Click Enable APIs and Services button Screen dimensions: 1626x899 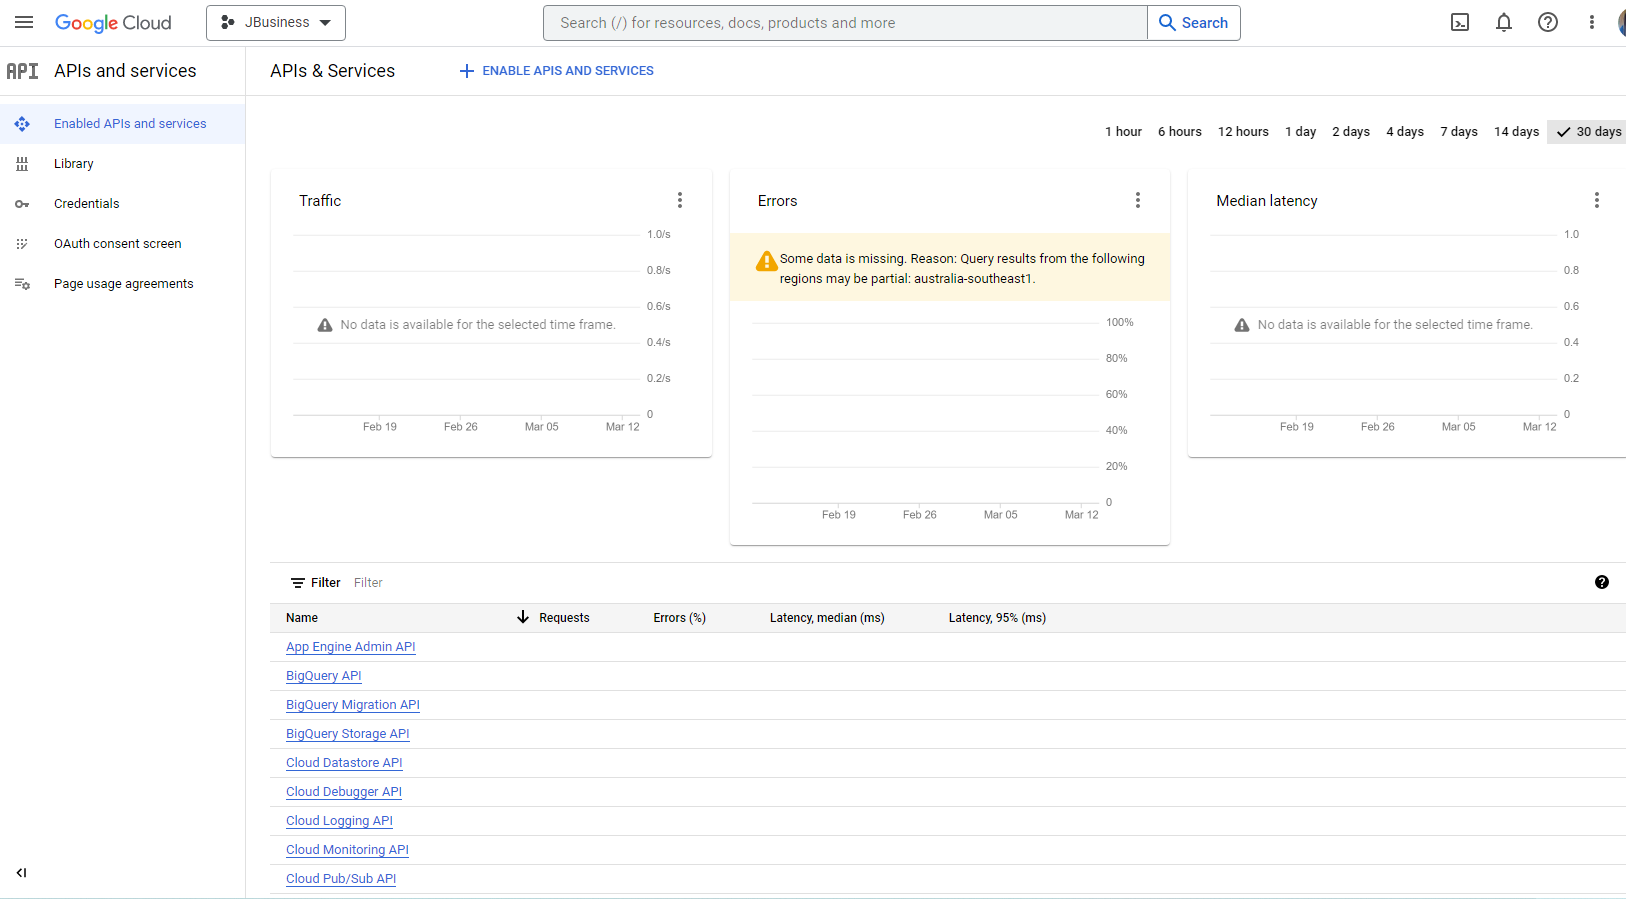[556, 71]
